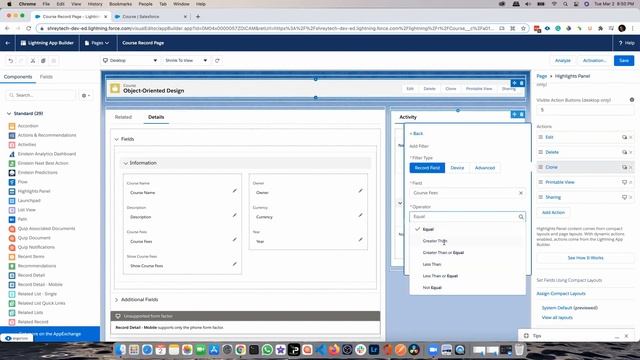Clear the Course Fees field value
Screen dimensions: 640x360
pos(521,193)
